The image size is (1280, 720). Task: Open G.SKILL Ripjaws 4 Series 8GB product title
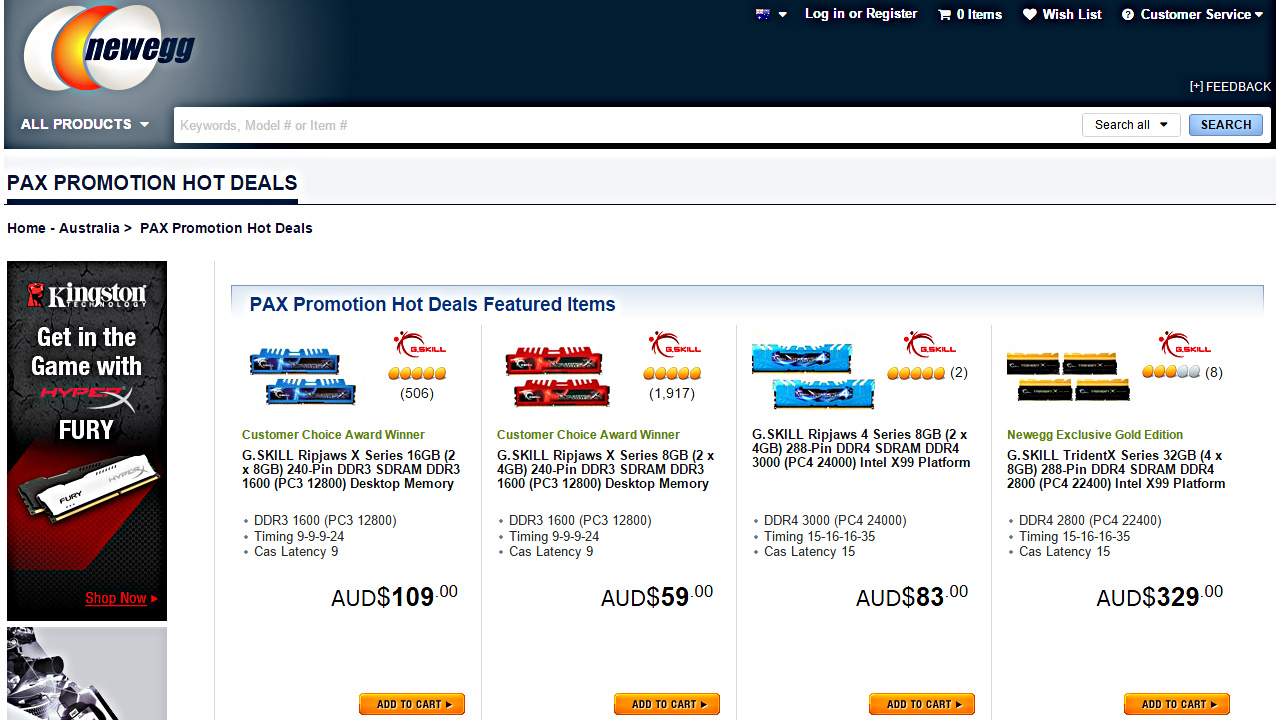861,448
